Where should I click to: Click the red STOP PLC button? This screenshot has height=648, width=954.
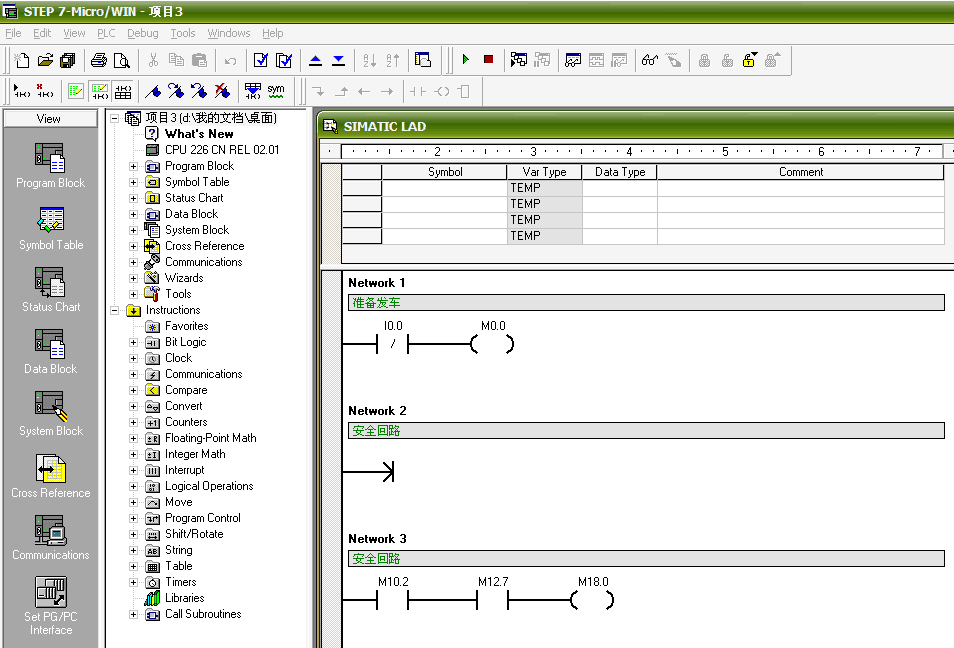(488, 60)
